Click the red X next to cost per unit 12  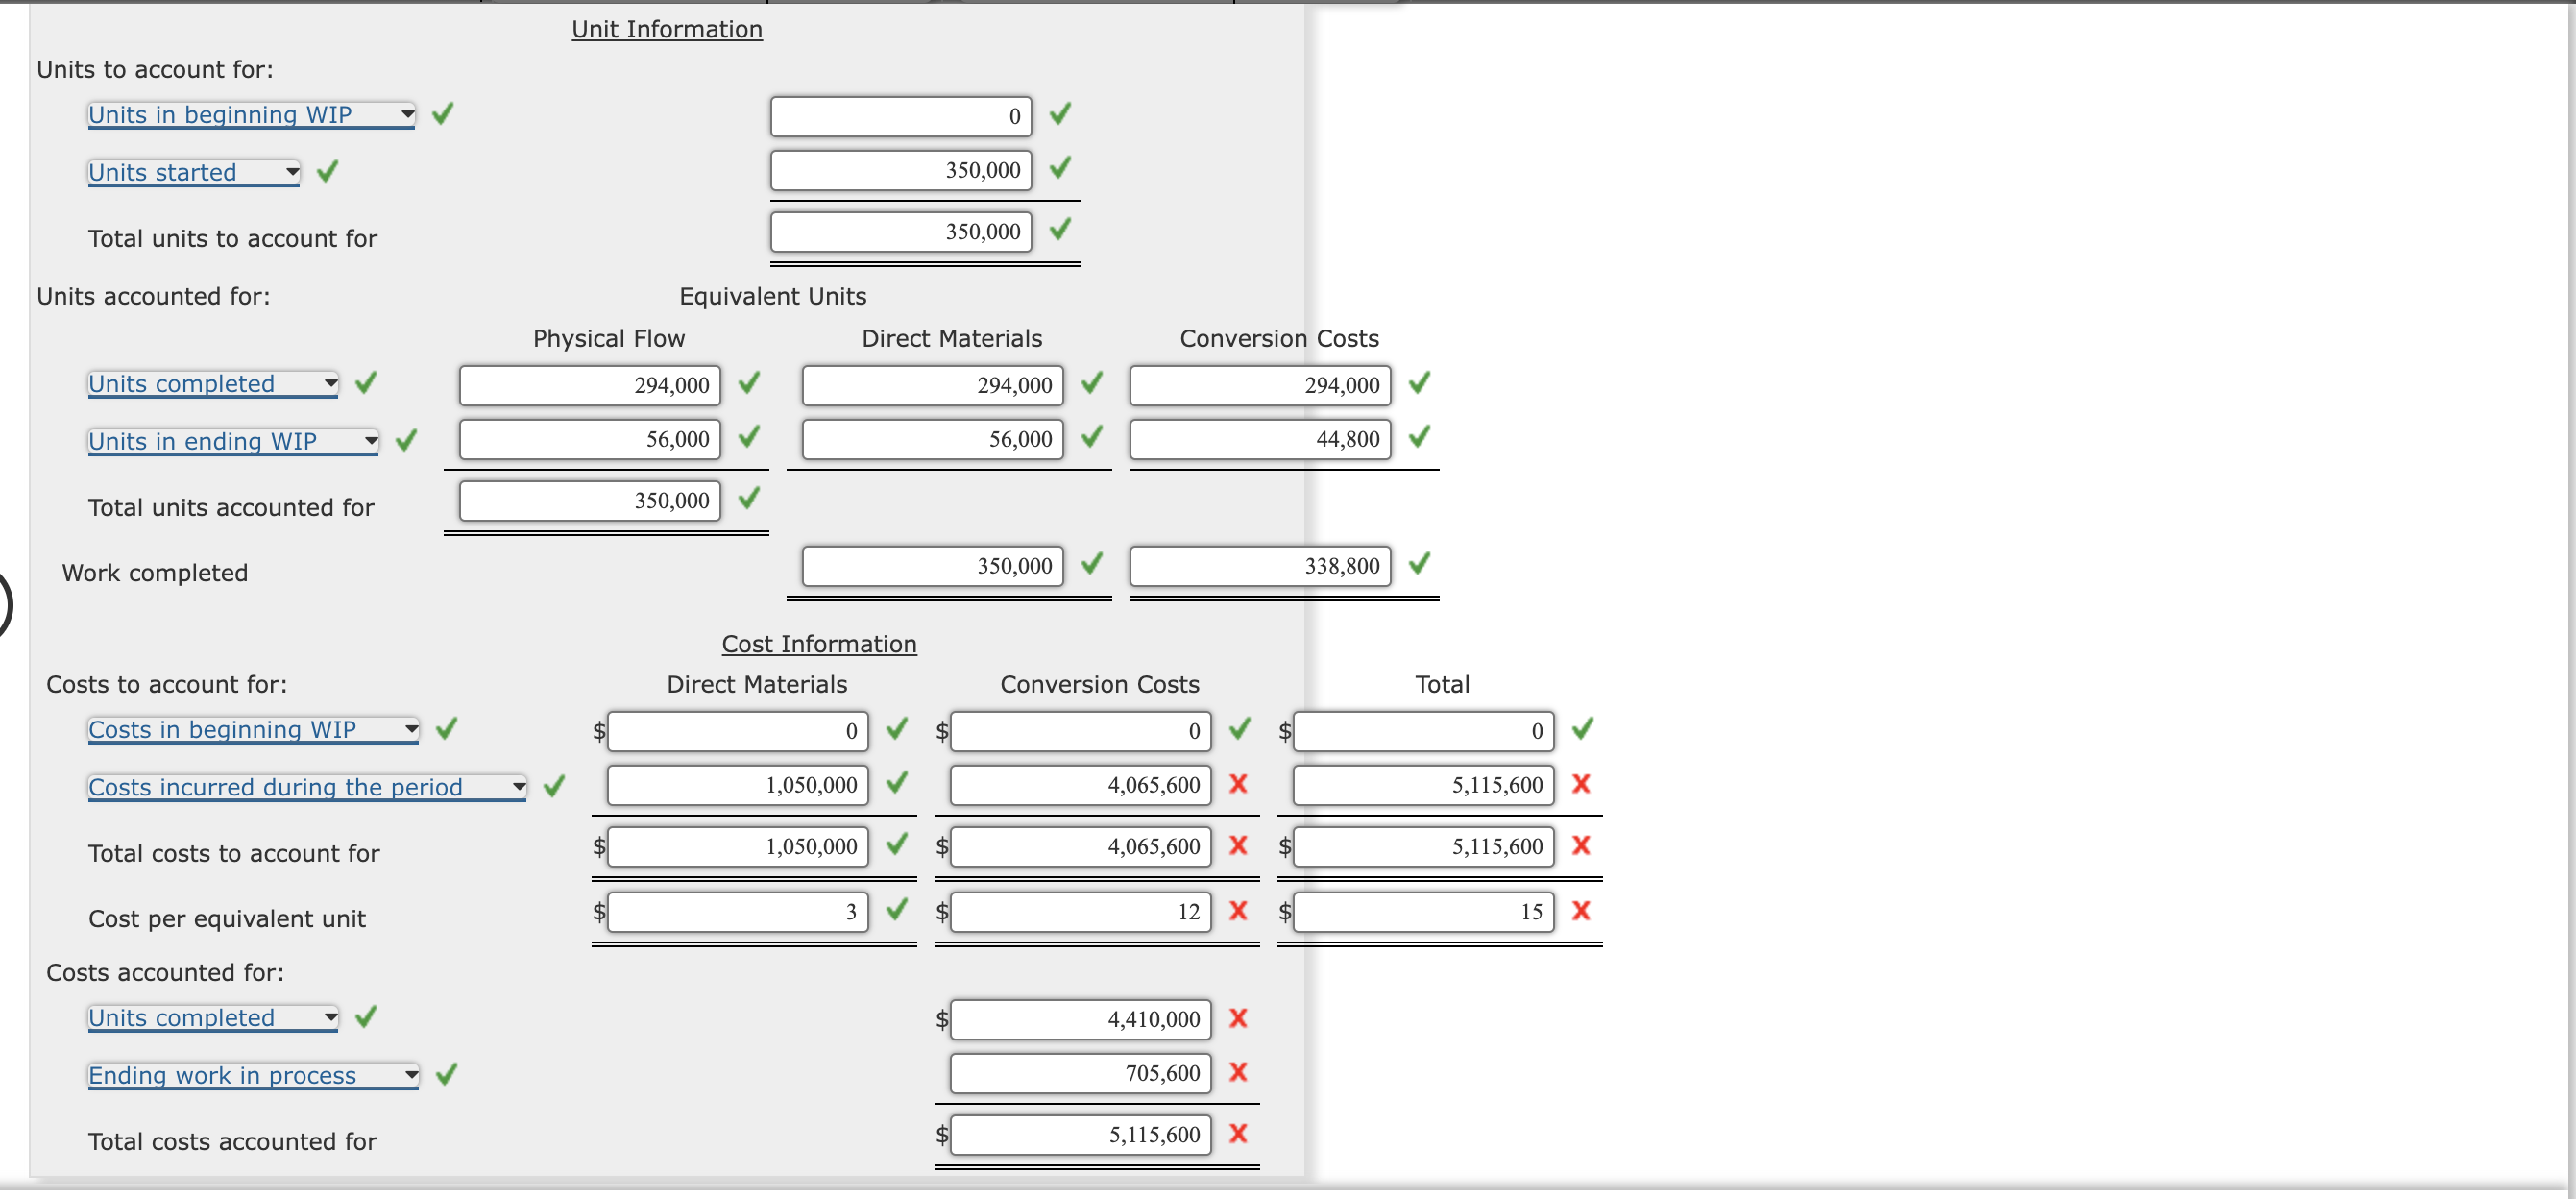pos(1238,911)
